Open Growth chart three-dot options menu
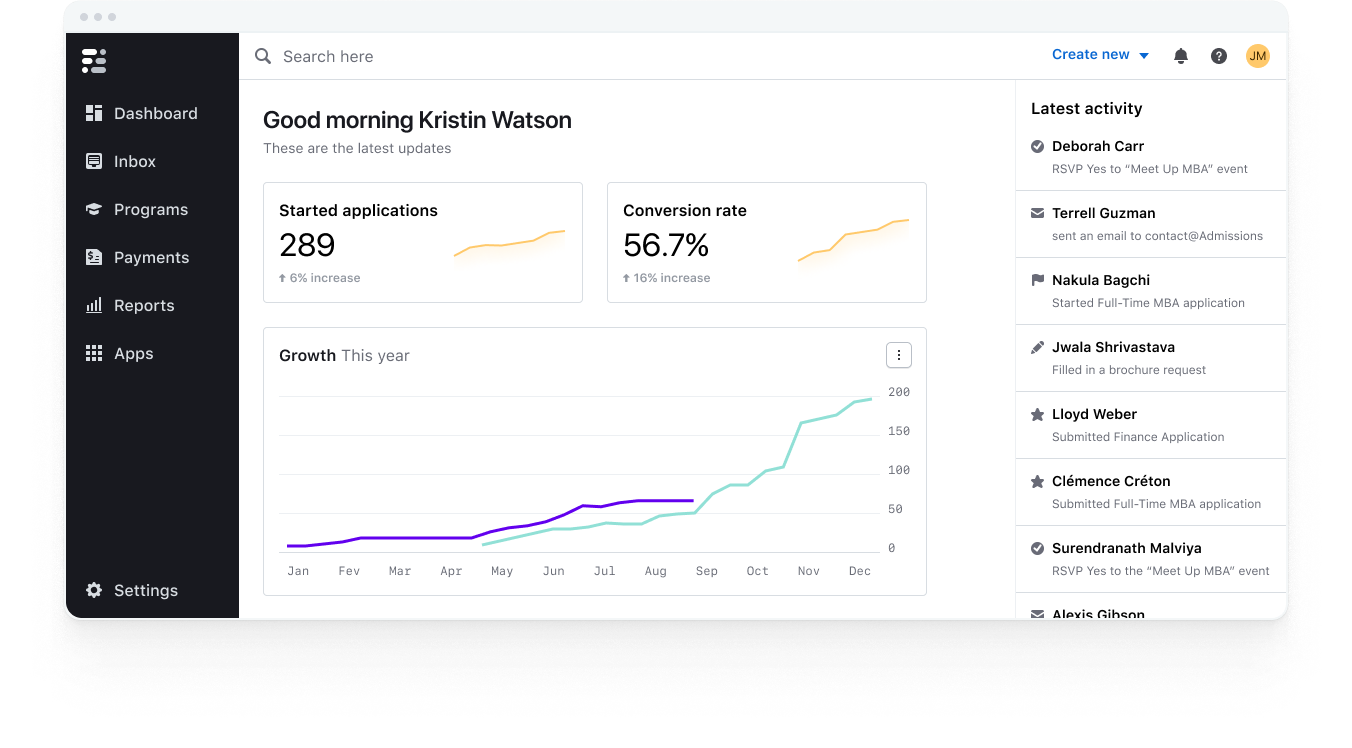Screen dimensions: 1352x748 [899, 355]
